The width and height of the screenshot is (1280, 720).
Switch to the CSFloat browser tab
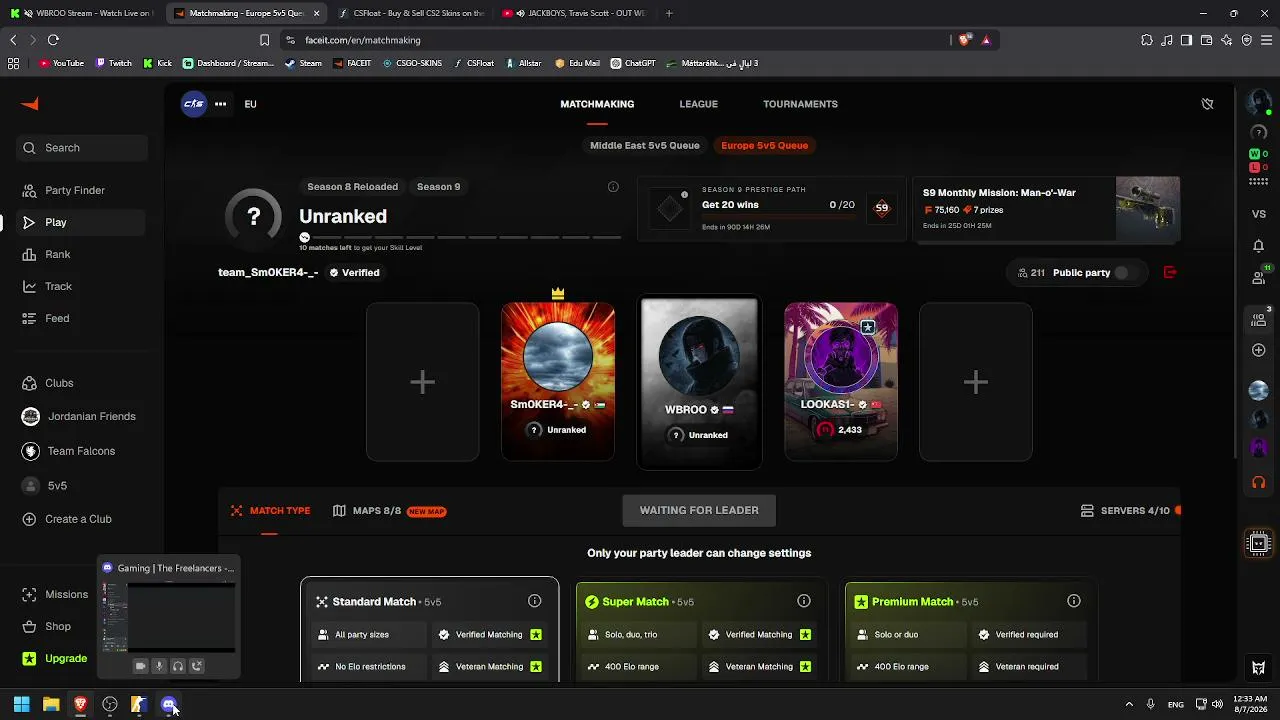click(412, 13)
